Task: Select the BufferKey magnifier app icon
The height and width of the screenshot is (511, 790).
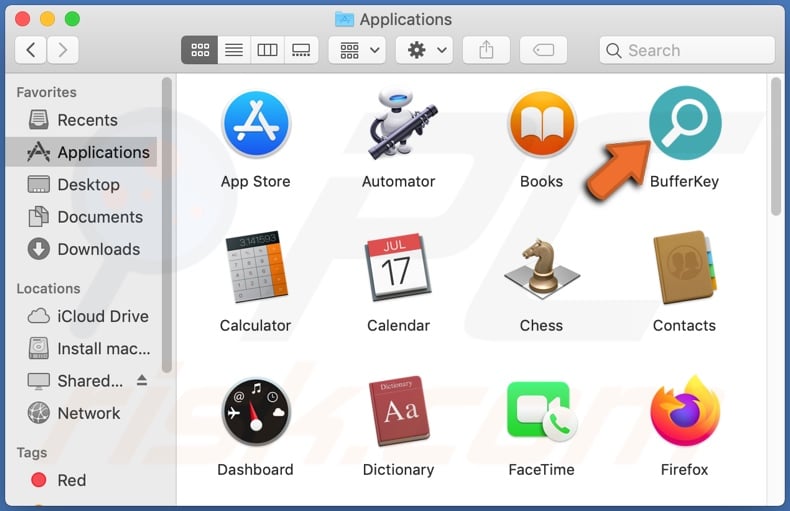Action: (685, 123)
